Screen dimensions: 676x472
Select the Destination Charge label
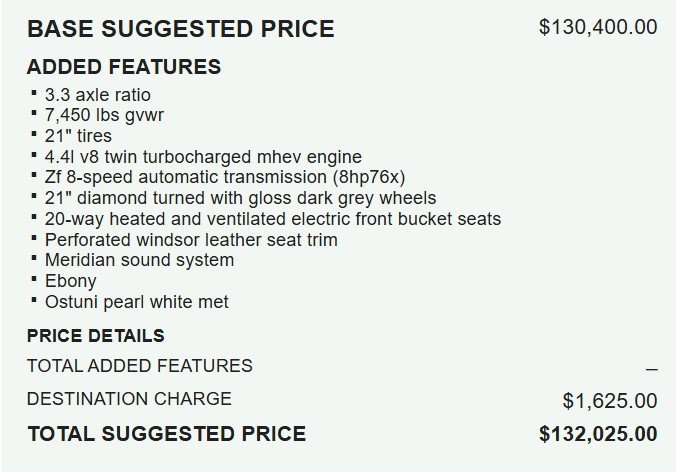(129, 399)
